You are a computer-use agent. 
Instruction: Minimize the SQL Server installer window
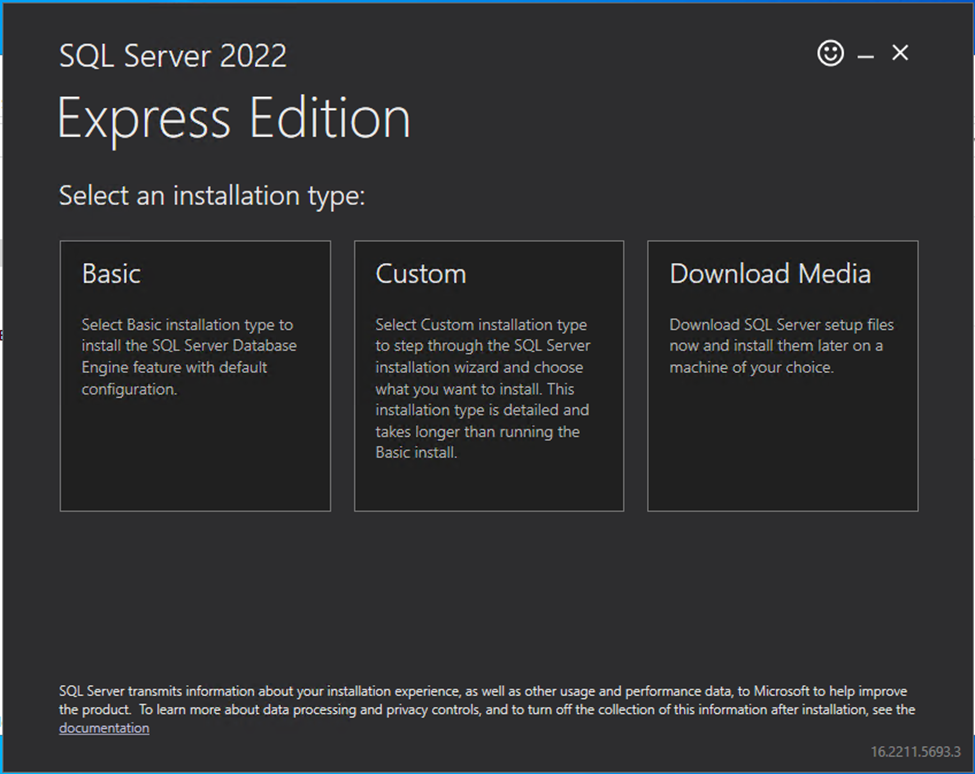[866, 56]
